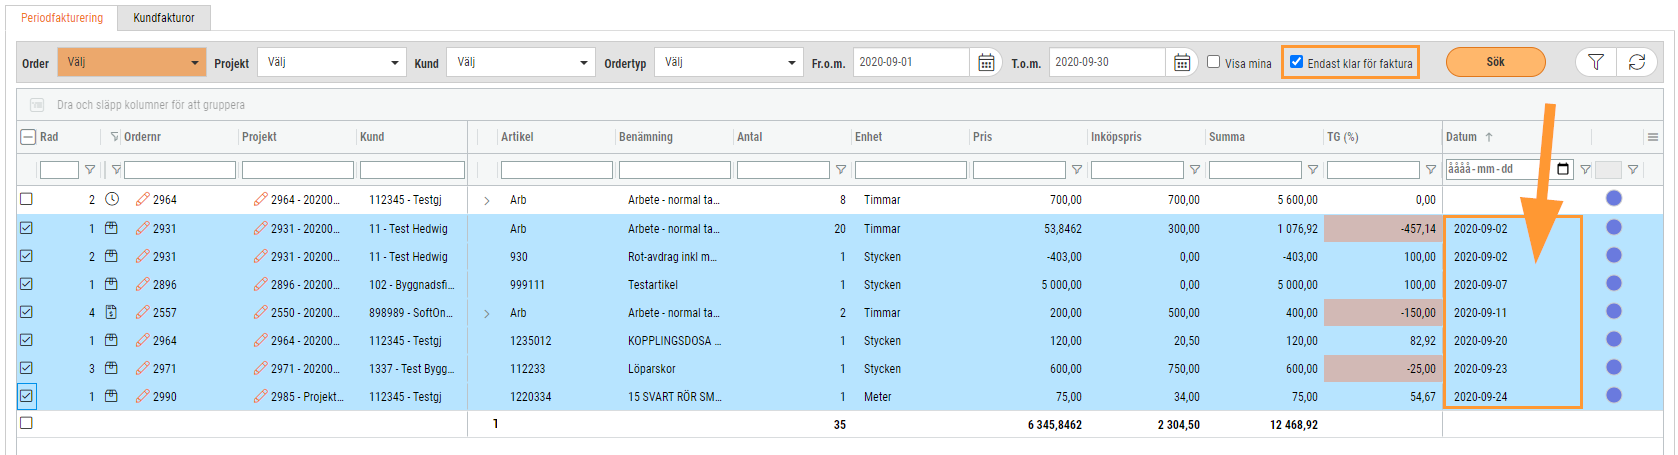Click the Artikel column filter input
Viewport: 1678px width, 455px height.
[x=557, y=170]
